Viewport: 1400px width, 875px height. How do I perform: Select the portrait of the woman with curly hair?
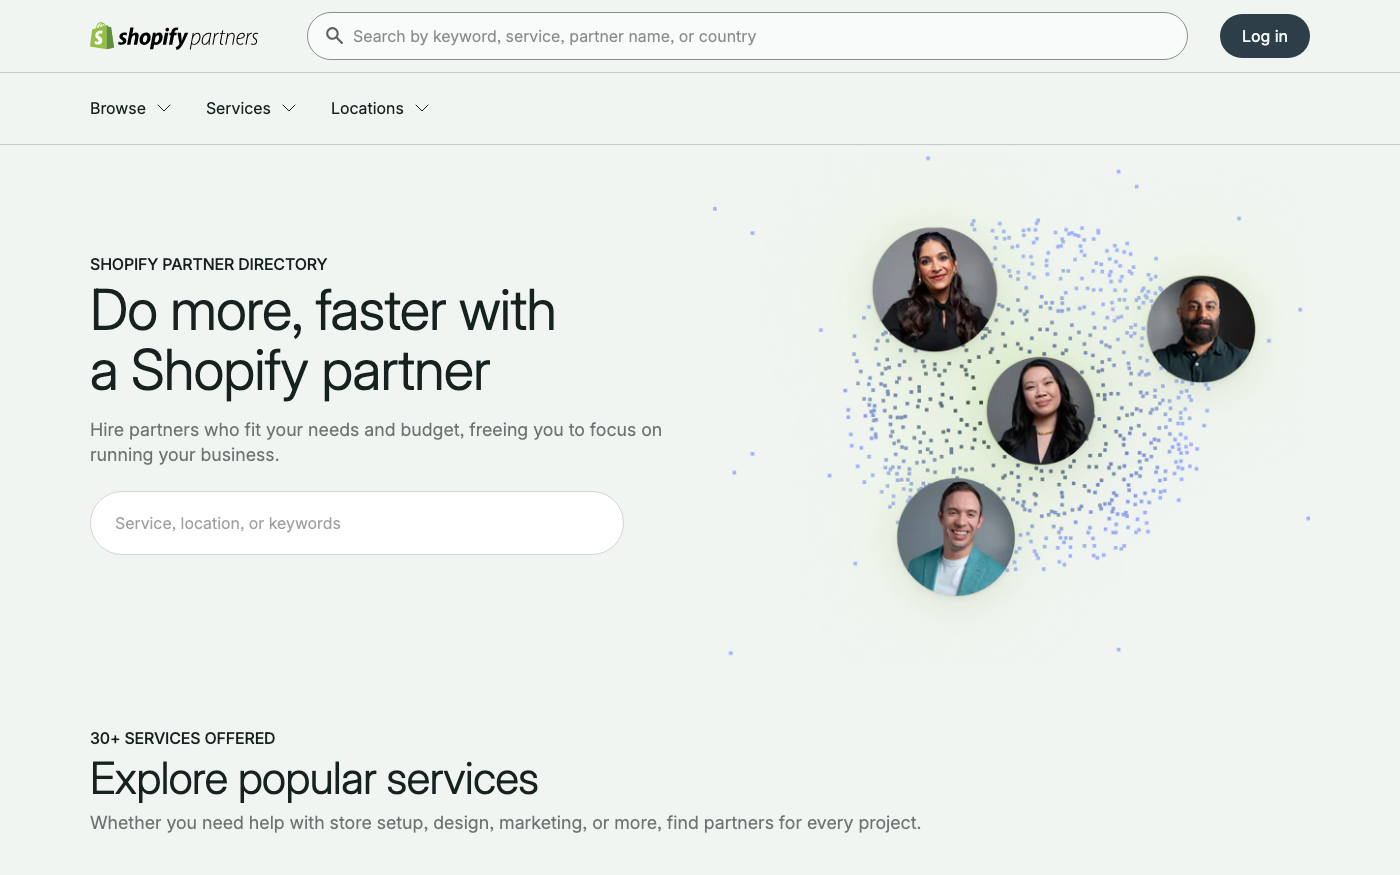point(935,290)
